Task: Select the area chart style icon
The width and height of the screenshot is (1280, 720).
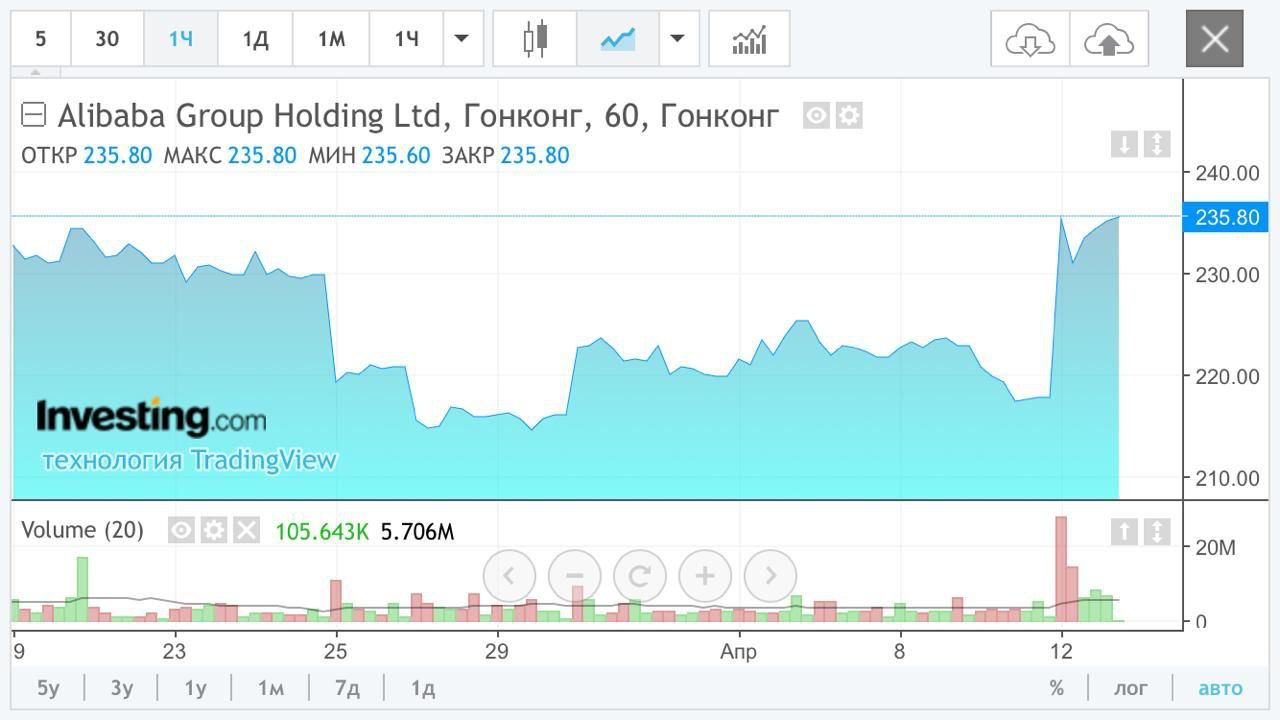Action: click(x=618, y=39)
